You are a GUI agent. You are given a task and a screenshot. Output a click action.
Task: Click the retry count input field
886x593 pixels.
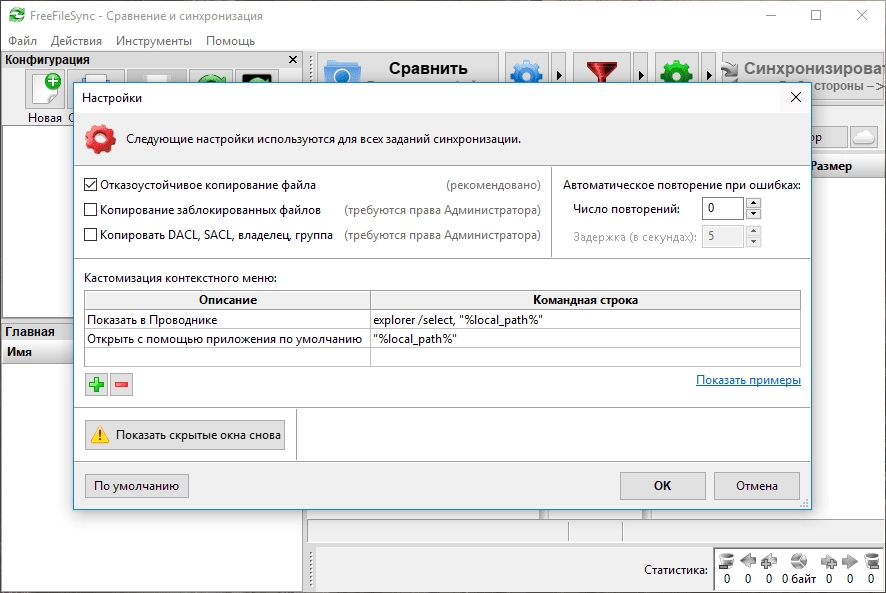pyautogui.click(x=722, y=208)
